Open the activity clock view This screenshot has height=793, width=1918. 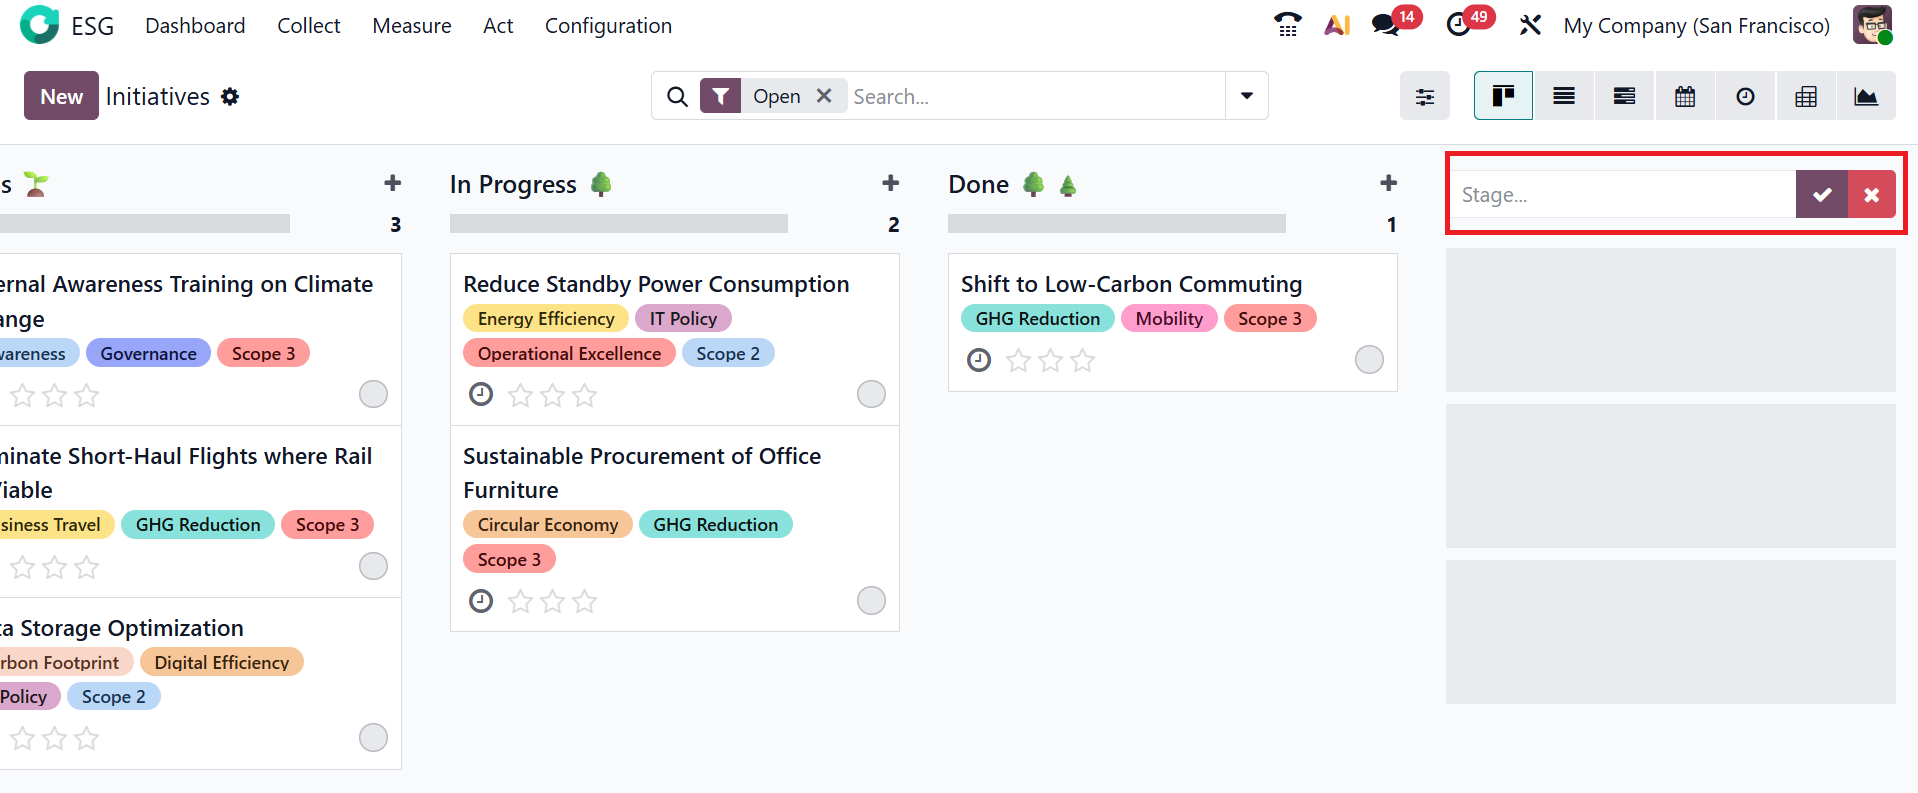[x=1745, y=96]
